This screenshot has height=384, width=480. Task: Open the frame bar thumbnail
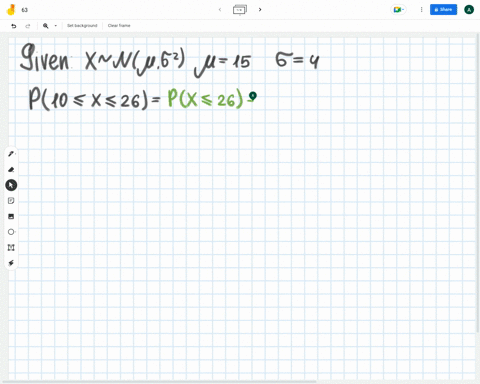pos(240,10)
